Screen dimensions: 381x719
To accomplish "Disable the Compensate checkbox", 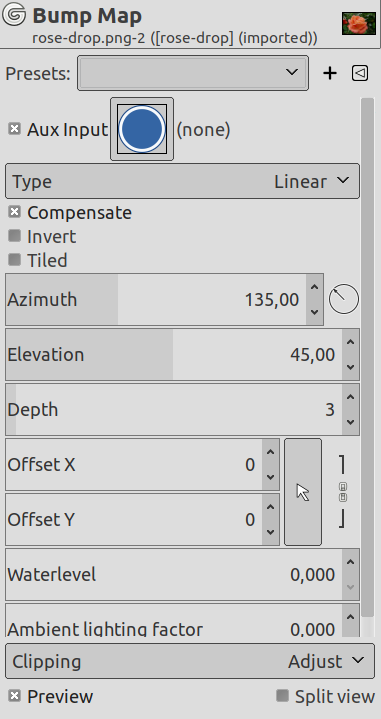I will [x=15, y=212].
